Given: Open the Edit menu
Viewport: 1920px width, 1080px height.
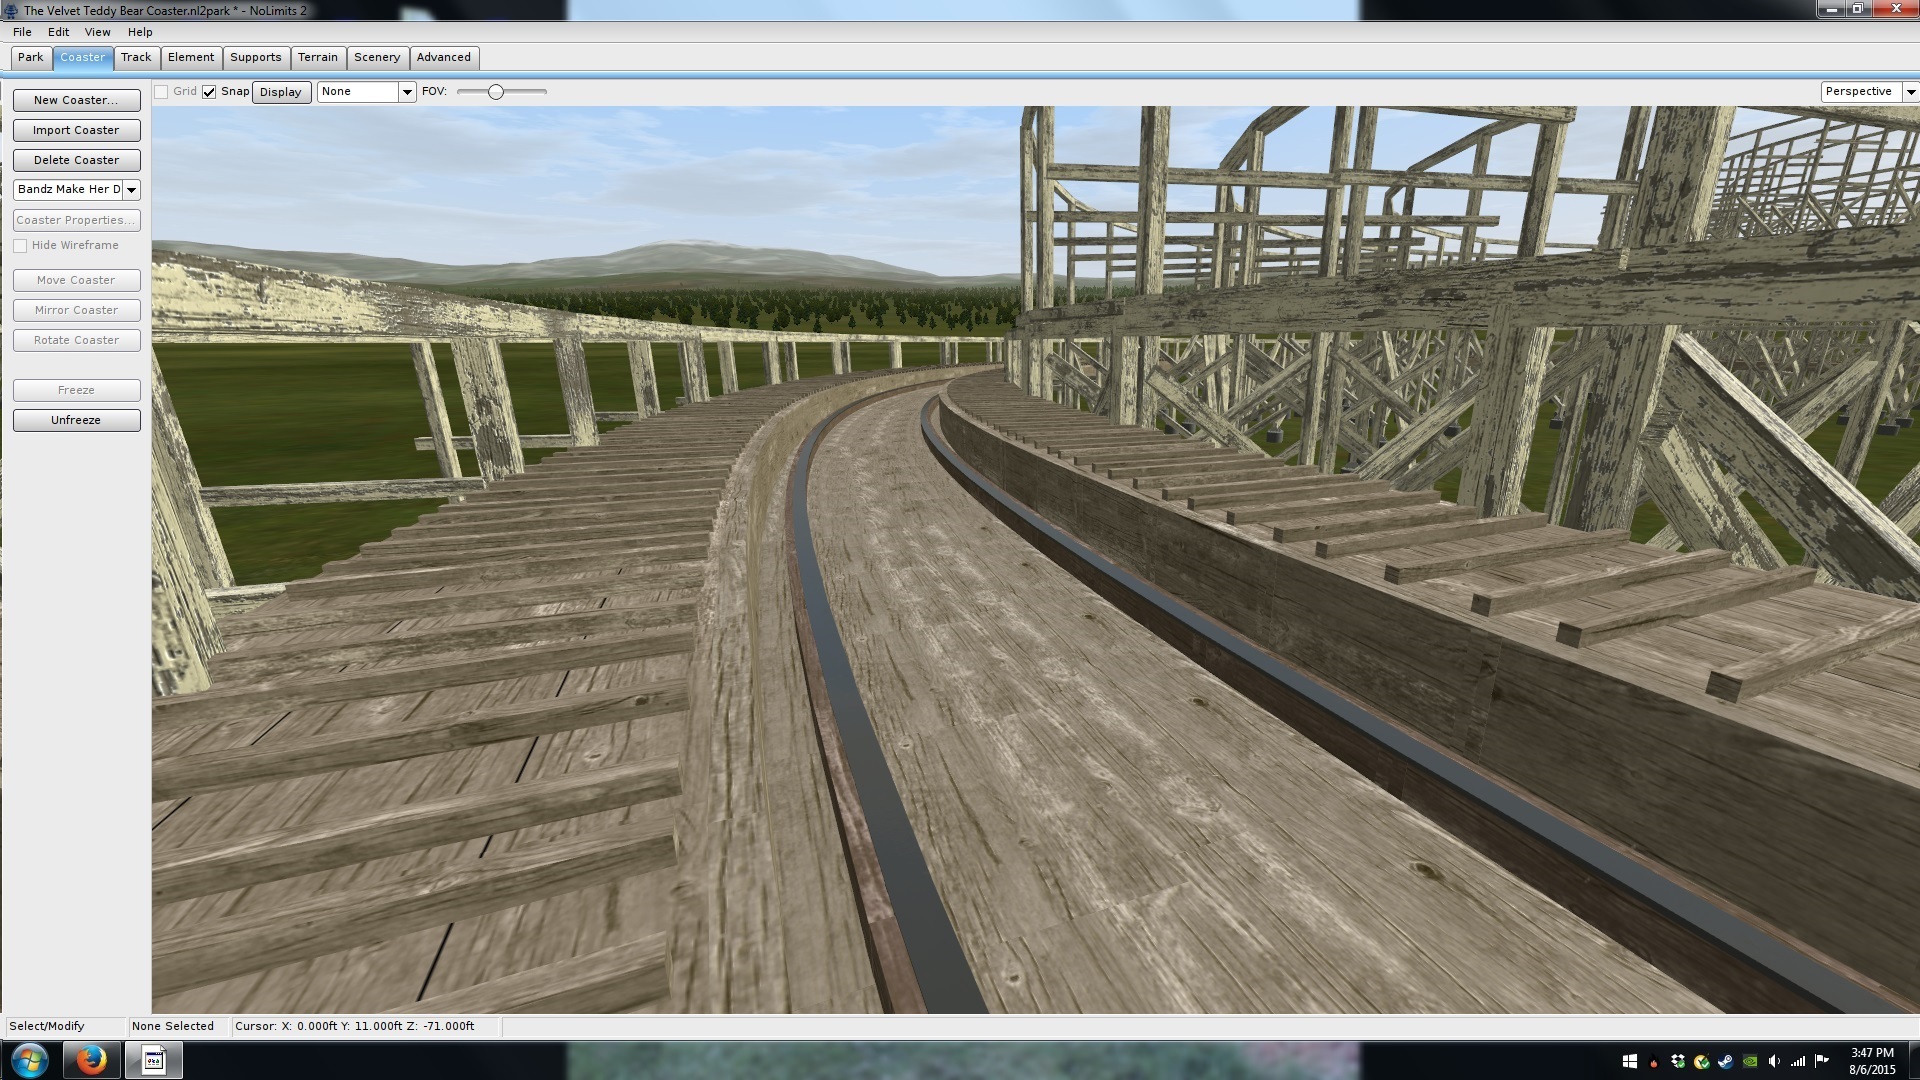Looking at the screenshot, I should click(x=58, y=32).
